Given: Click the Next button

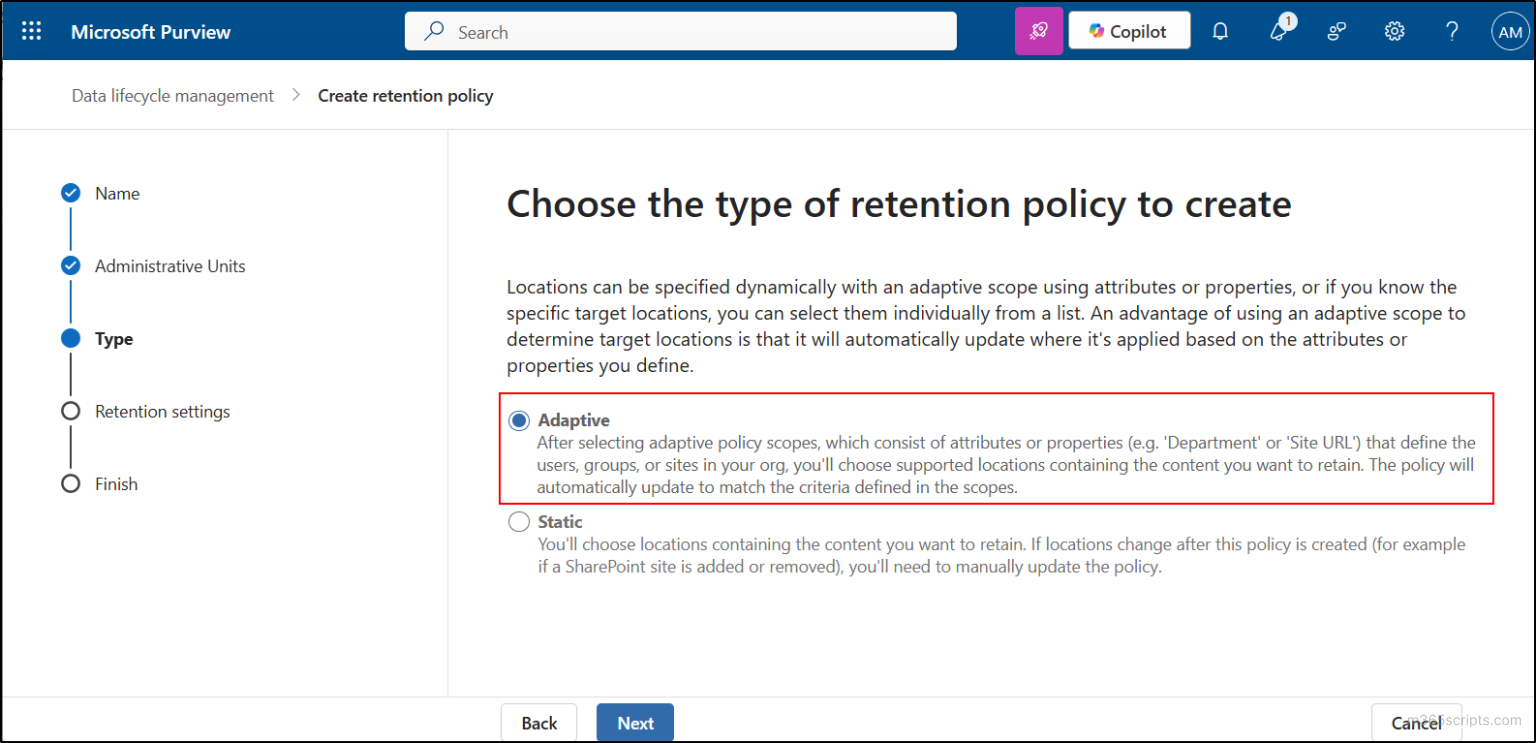Looking at the screenshot, I should click(635, 723).
